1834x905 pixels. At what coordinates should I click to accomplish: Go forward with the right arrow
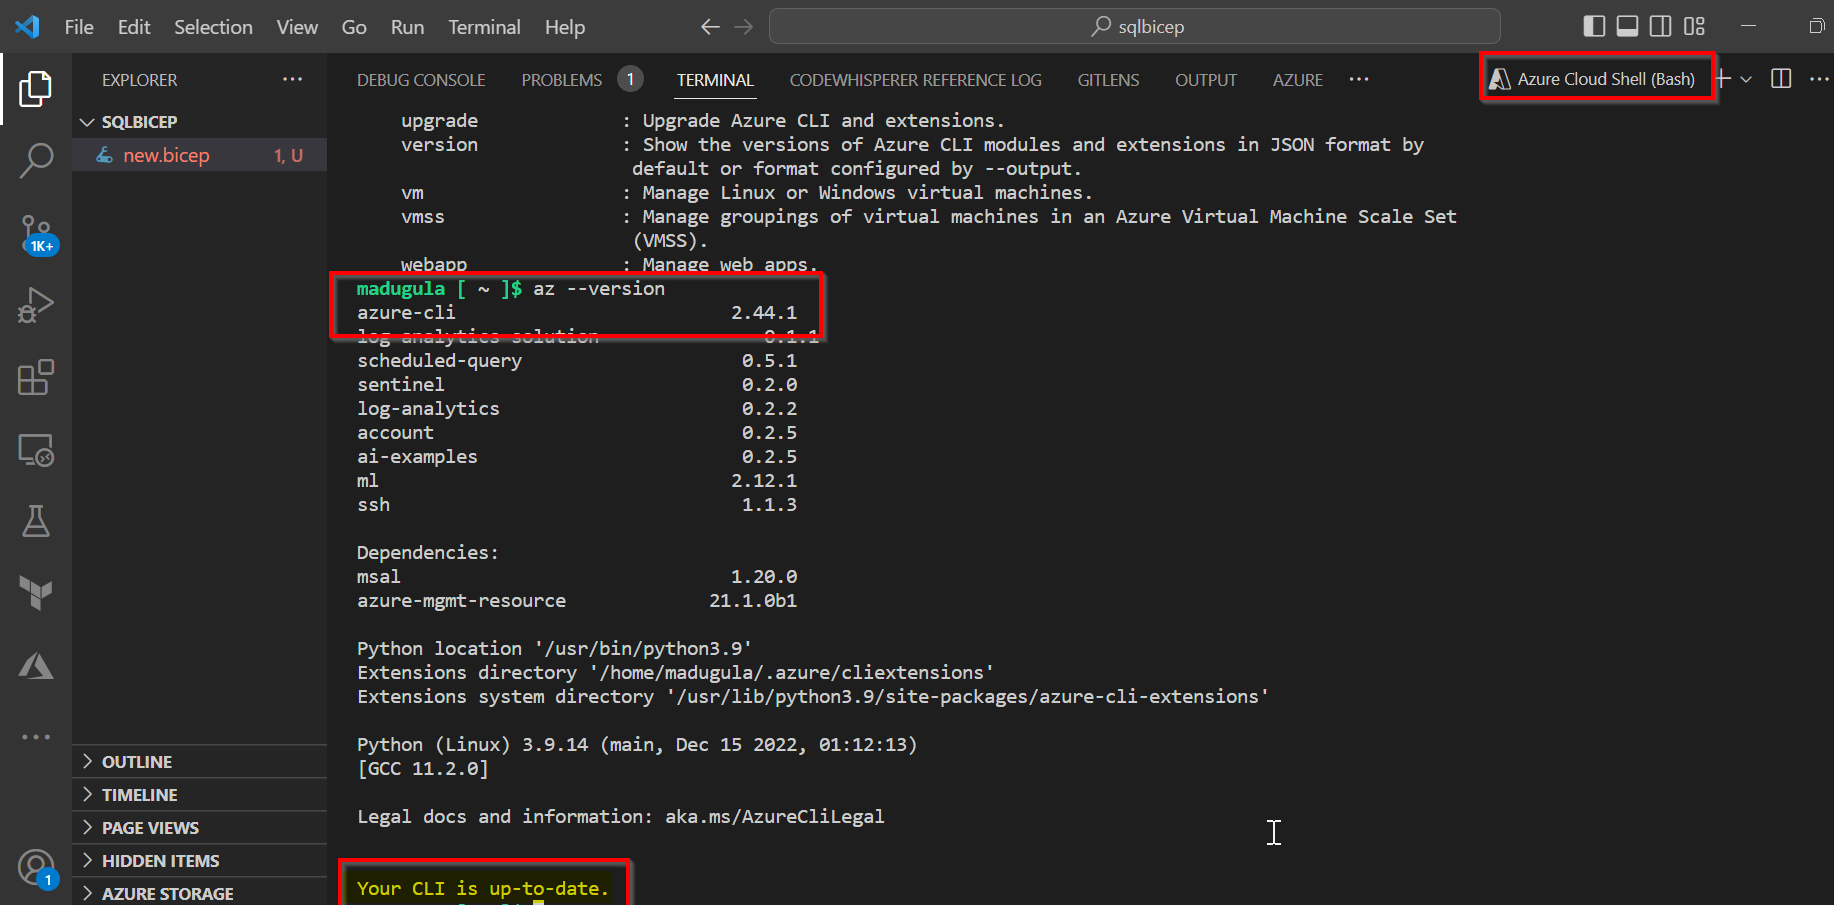[743, 27]
